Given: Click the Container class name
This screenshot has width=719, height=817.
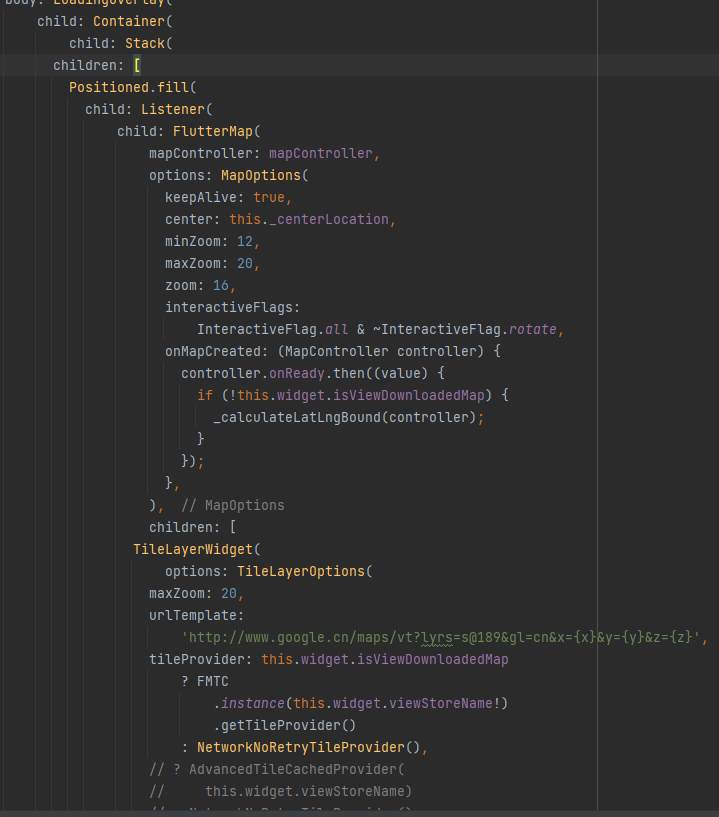Looking at the screenshot, I should pyautogui.click(x=129, y=21).
